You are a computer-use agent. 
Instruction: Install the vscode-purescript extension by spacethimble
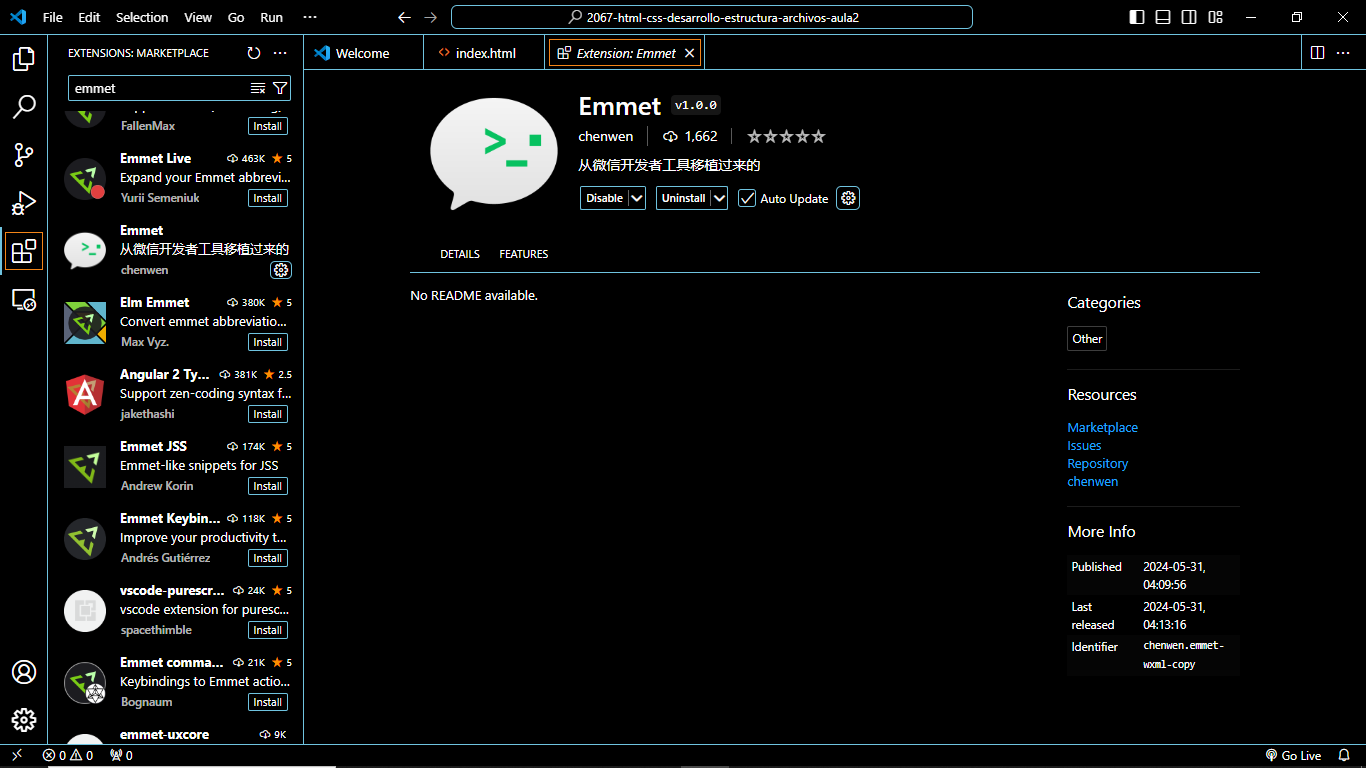click(268, 630)
